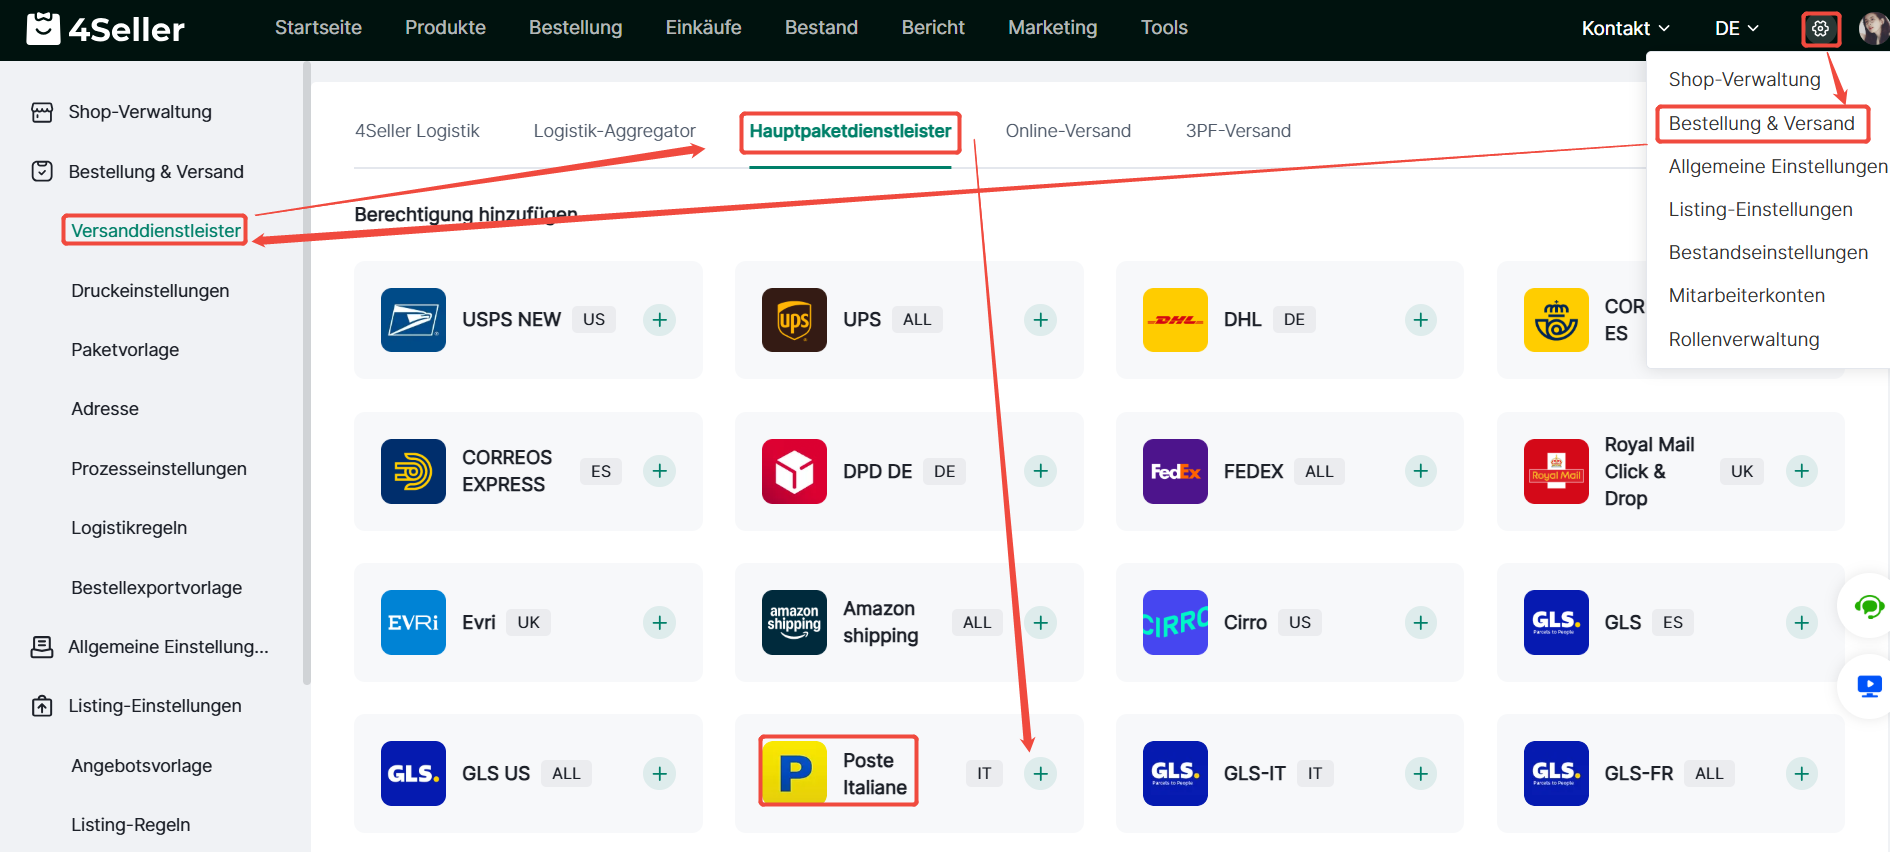Add GLS-IT carrier with plus icon
The height and width of the screenshot is (852, 1890).
[1420, 774]
